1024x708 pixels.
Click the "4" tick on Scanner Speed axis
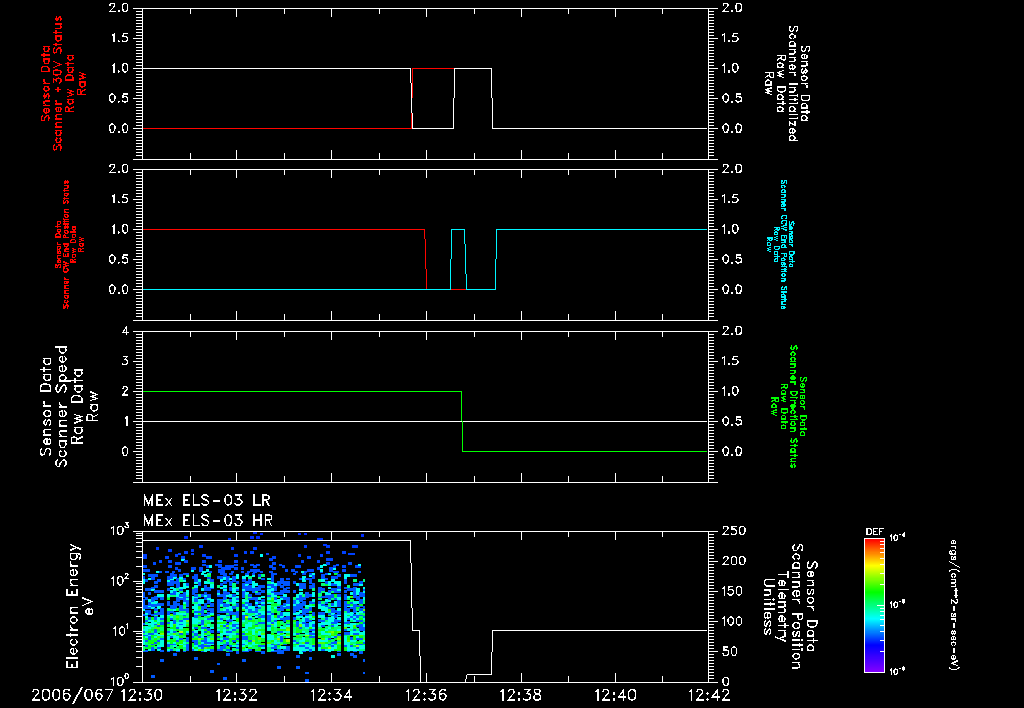click(x=125, y=331)
